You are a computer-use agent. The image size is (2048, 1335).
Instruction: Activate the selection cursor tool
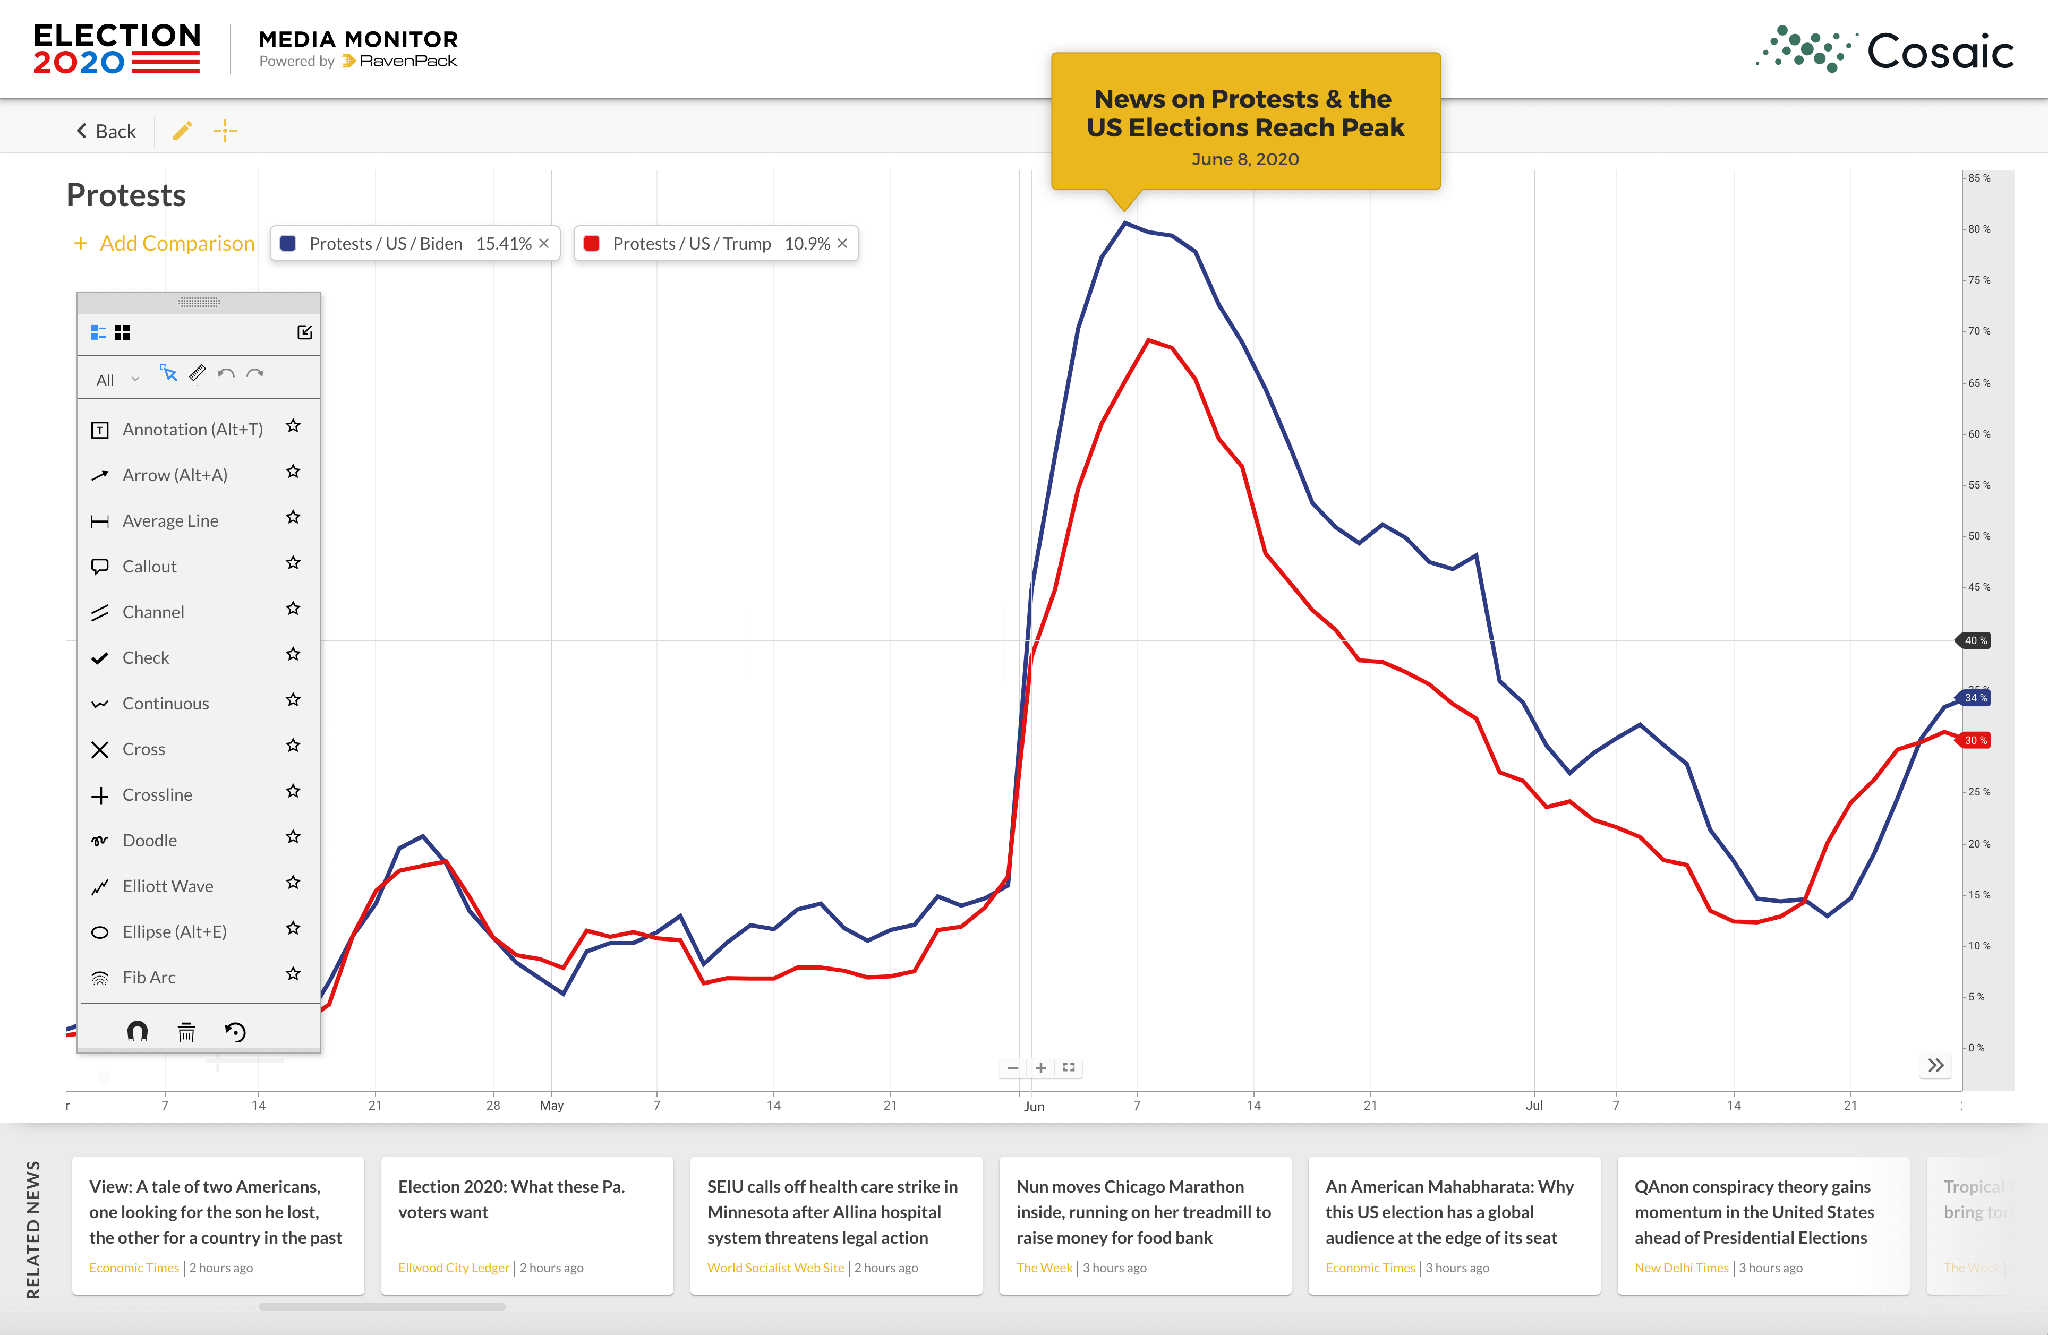pos(170,373)
